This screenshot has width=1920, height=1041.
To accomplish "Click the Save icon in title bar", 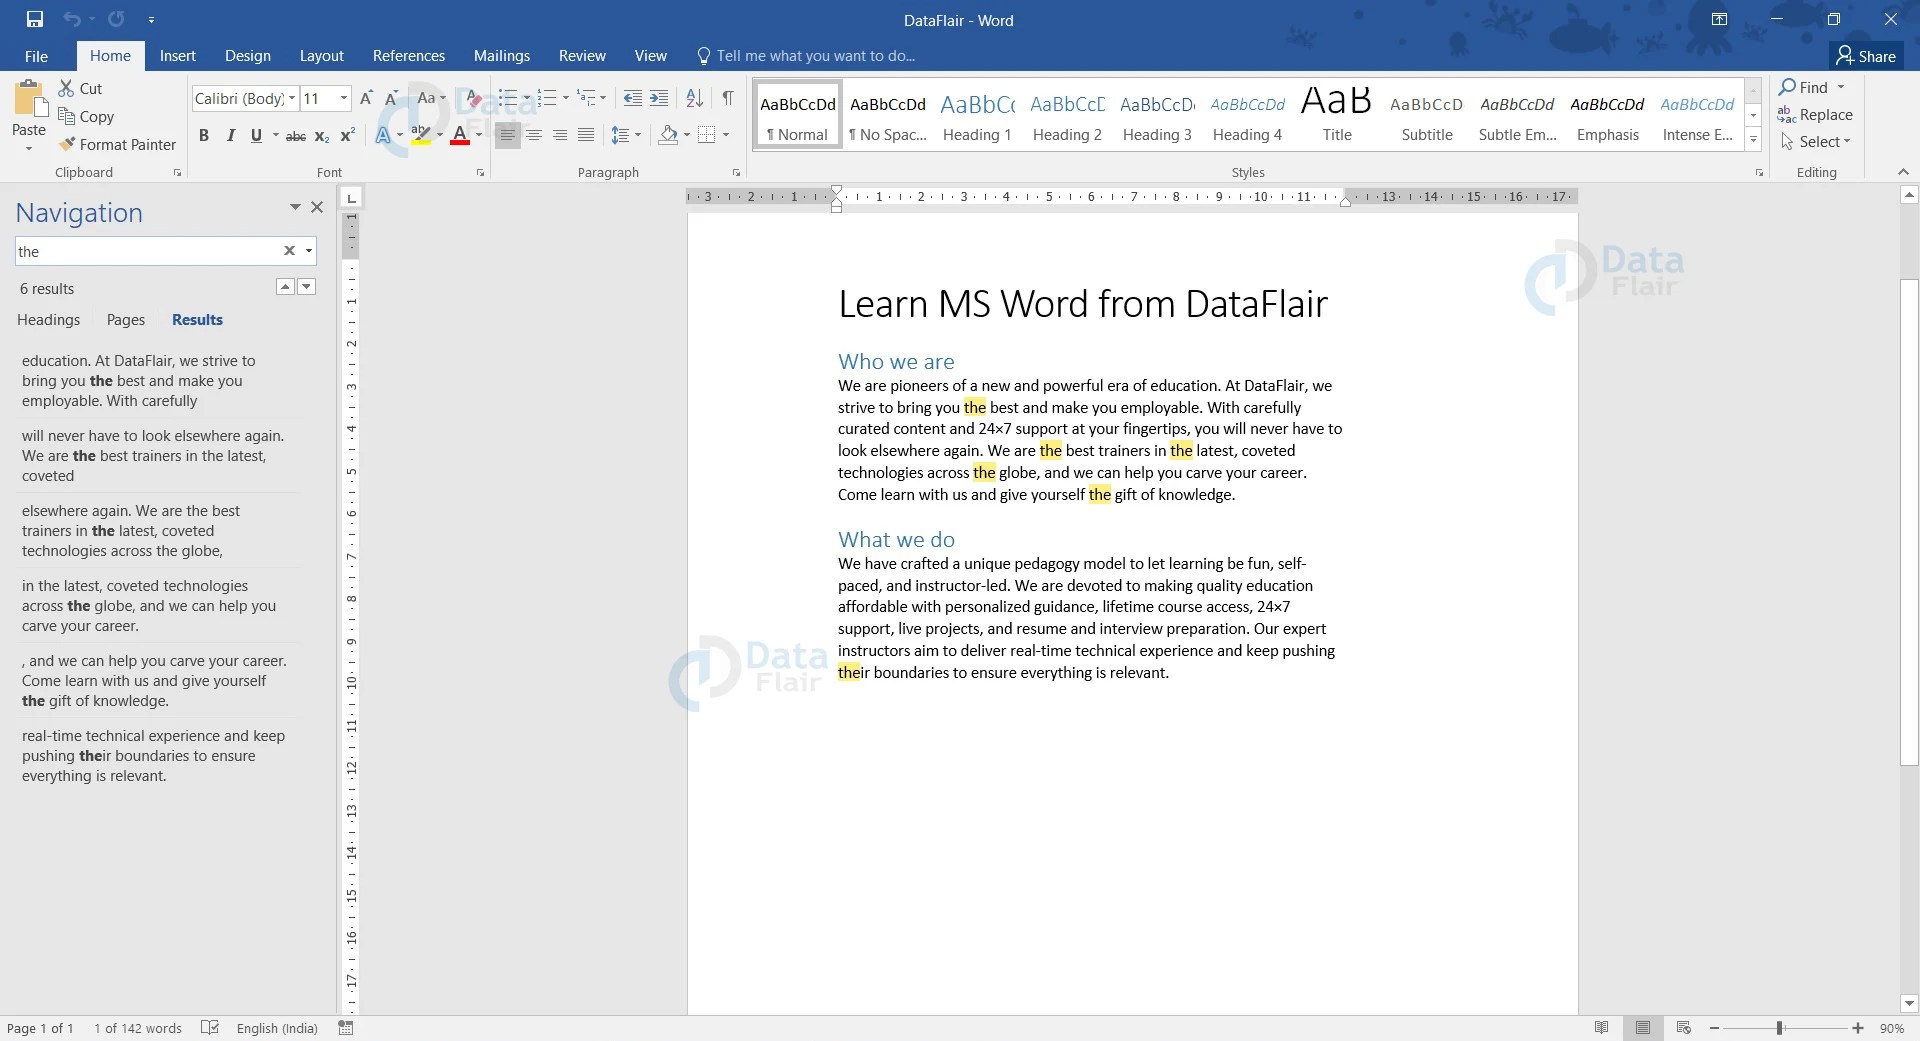I will [x=35, y=19].
